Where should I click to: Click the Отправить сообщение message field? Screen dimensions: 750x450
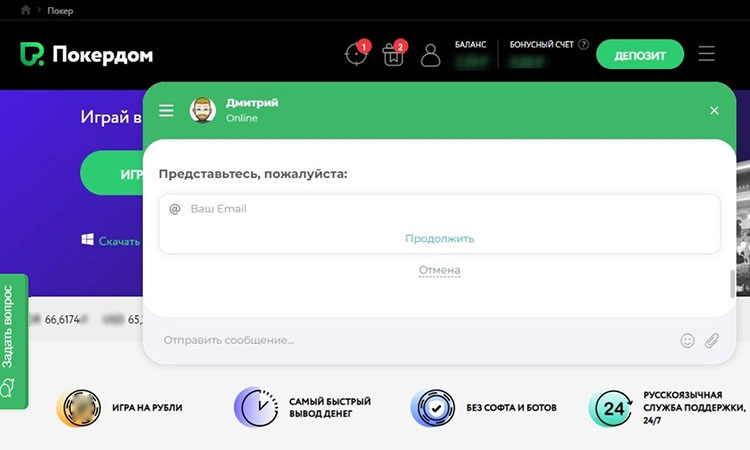416,340
